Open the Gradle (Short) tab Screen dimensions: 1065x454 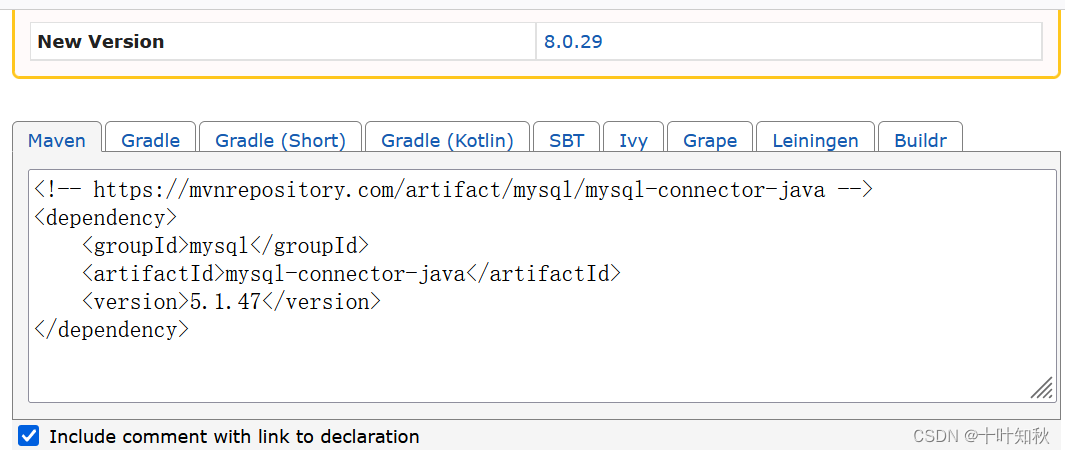(x=281, y=137)
